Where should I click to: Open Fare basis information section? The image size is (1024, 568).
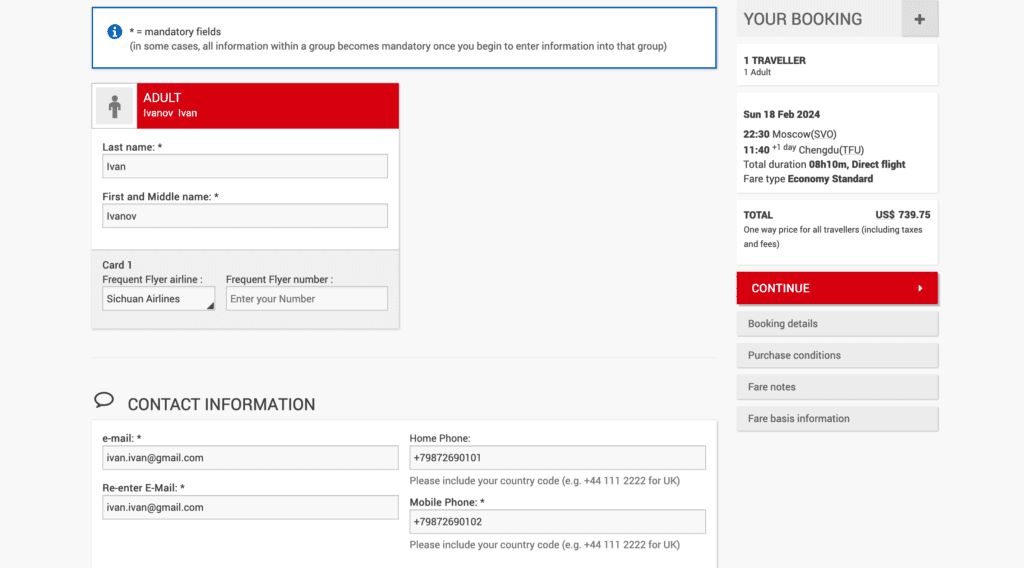click(837, 418)
